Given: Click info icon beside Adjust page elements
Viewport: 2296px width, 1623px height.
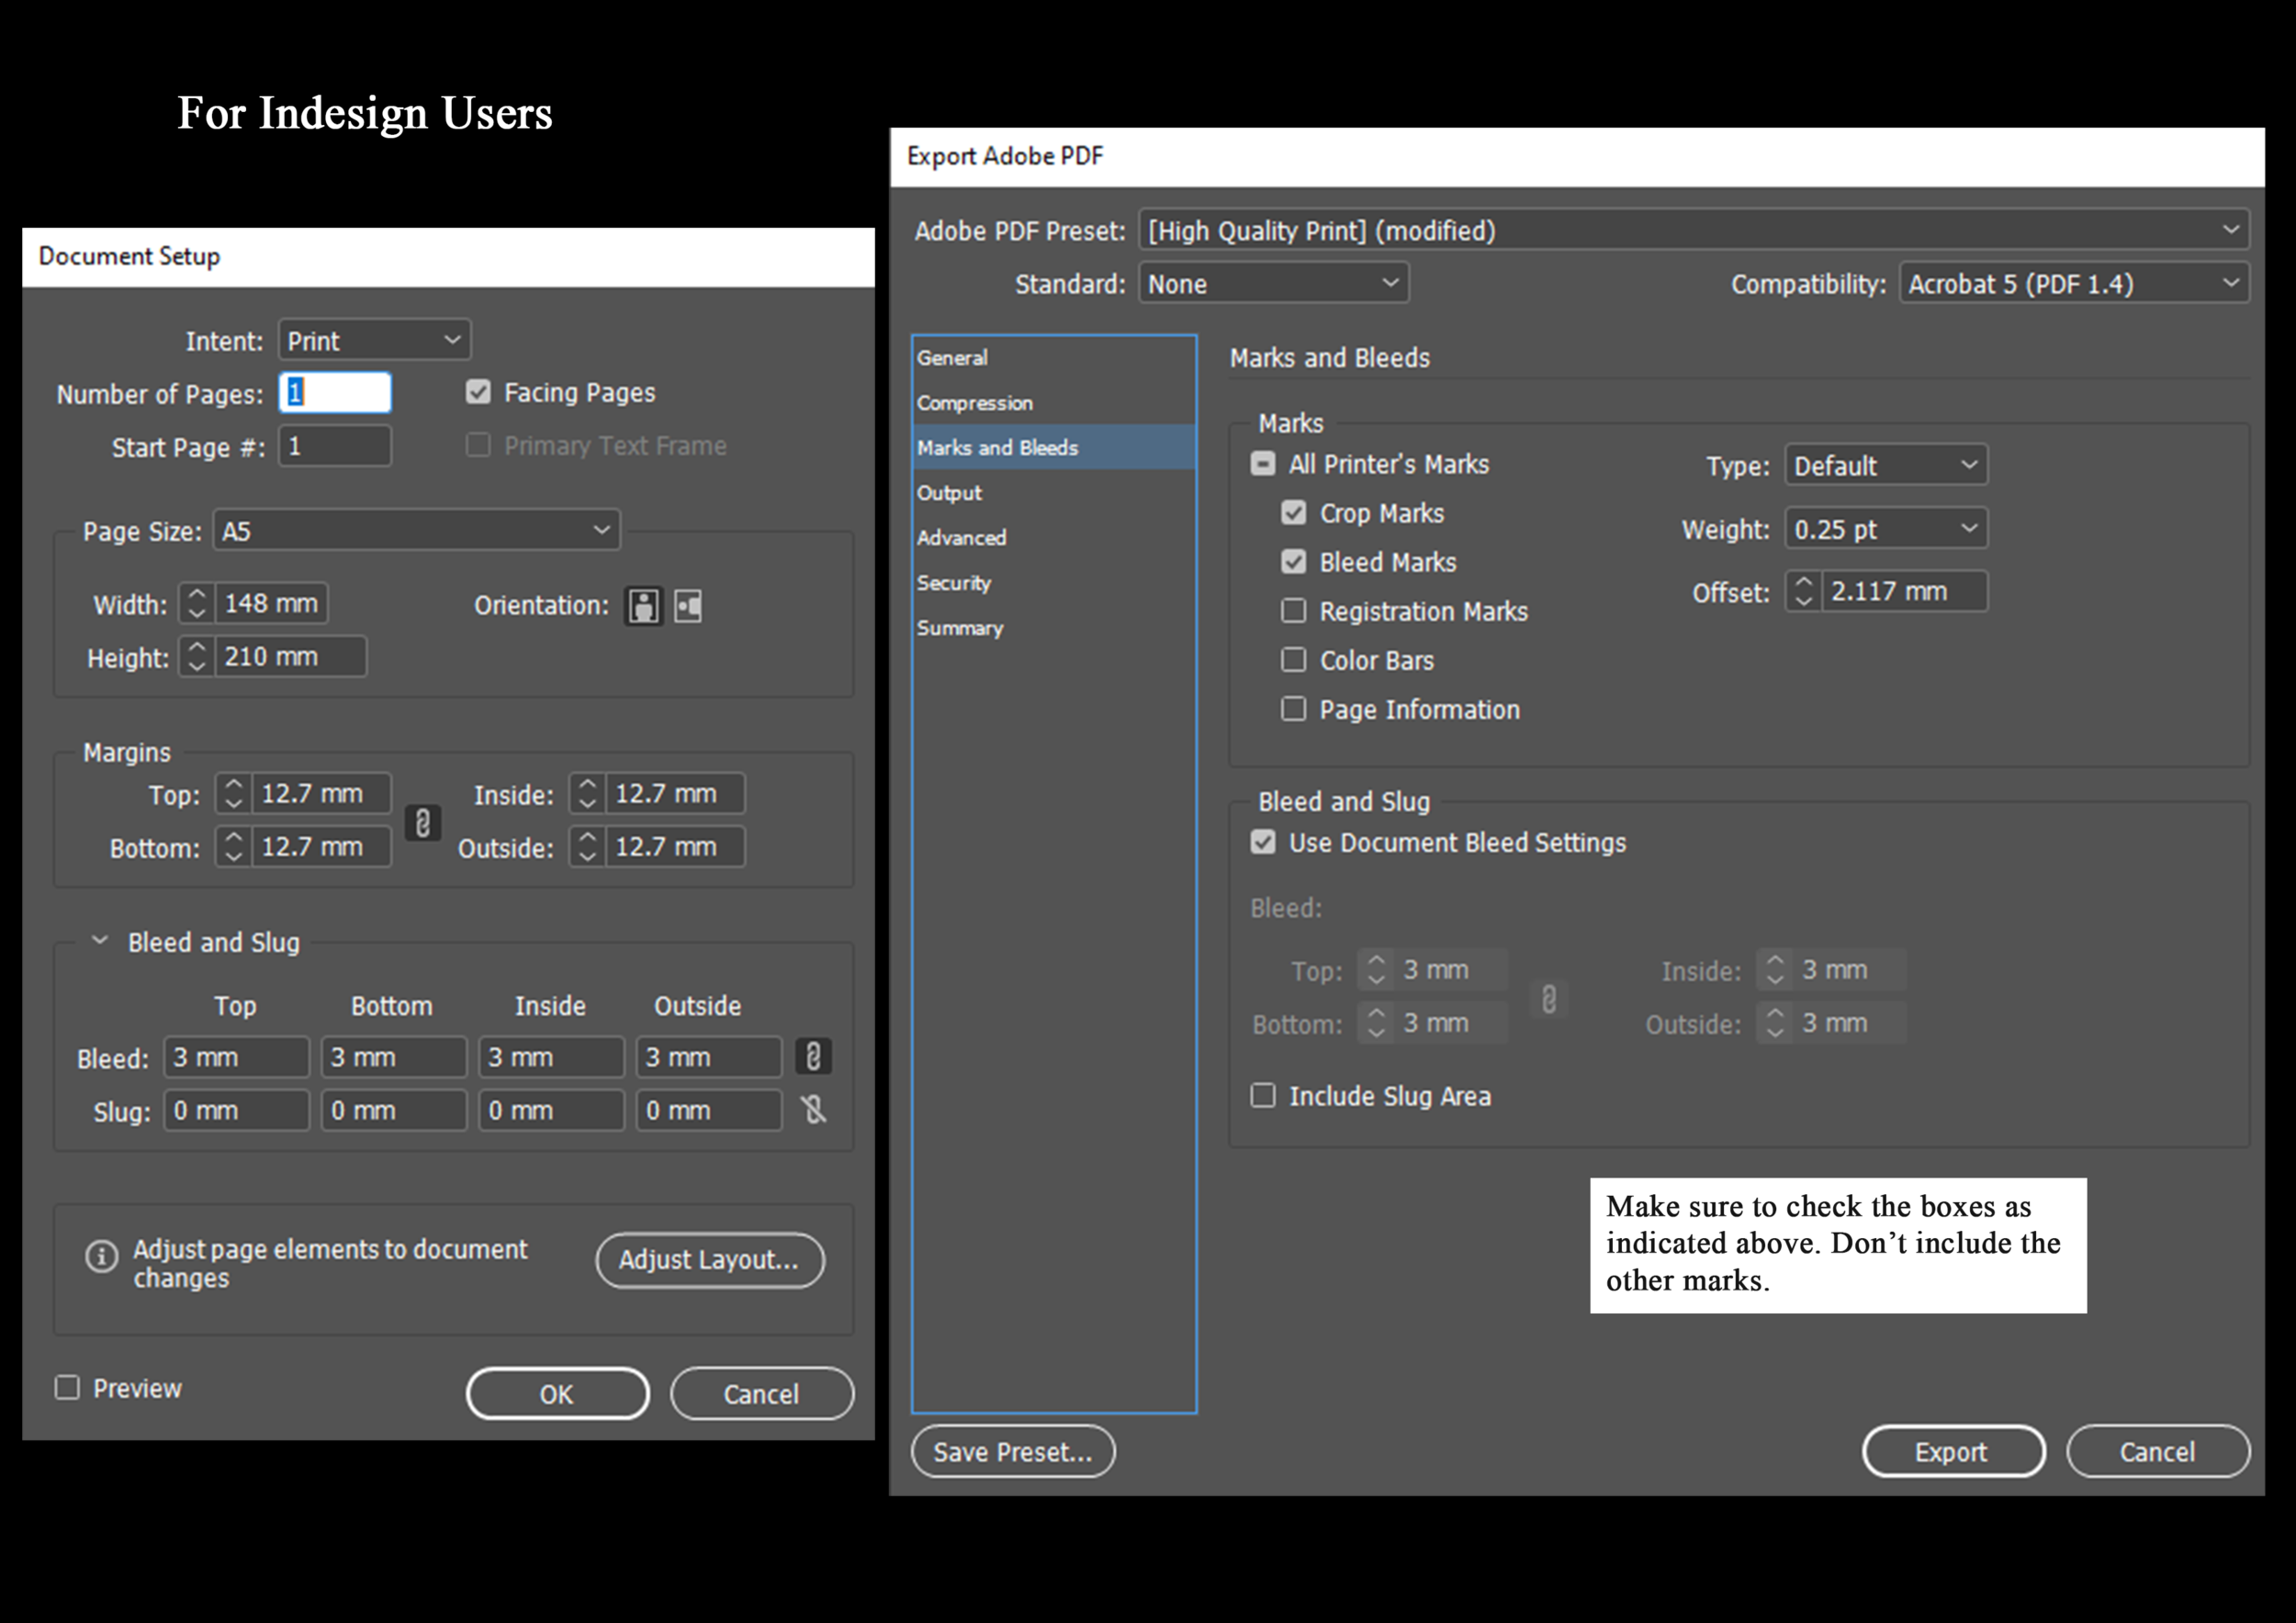Looking at the screenshot, I should [x=101, y=1255].
